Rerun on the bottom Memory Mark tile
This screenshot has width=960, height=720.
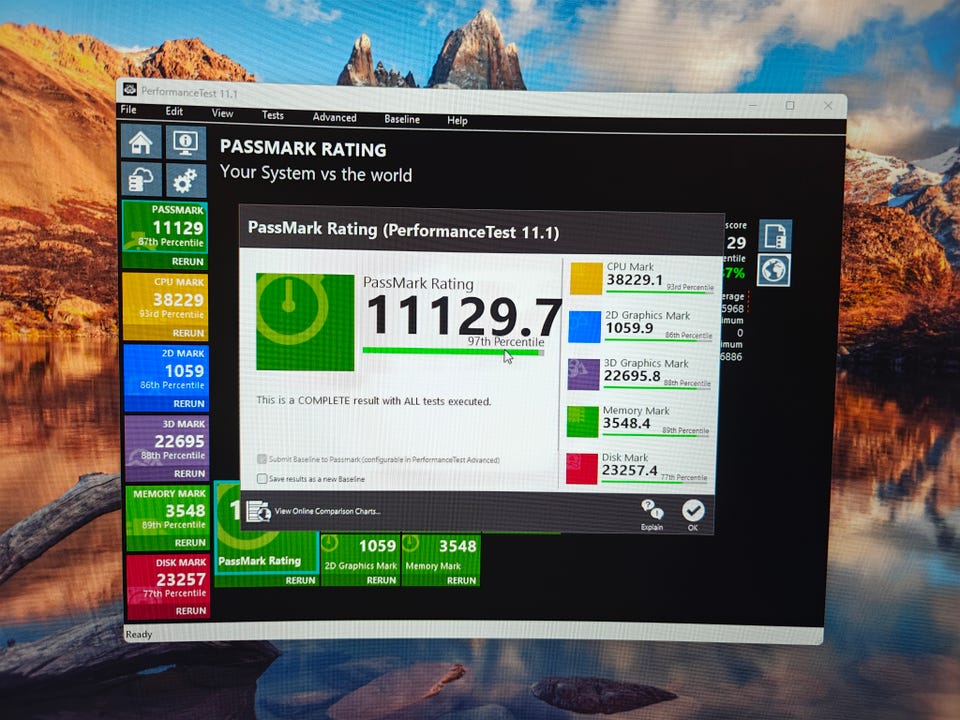tap(461, 580)
